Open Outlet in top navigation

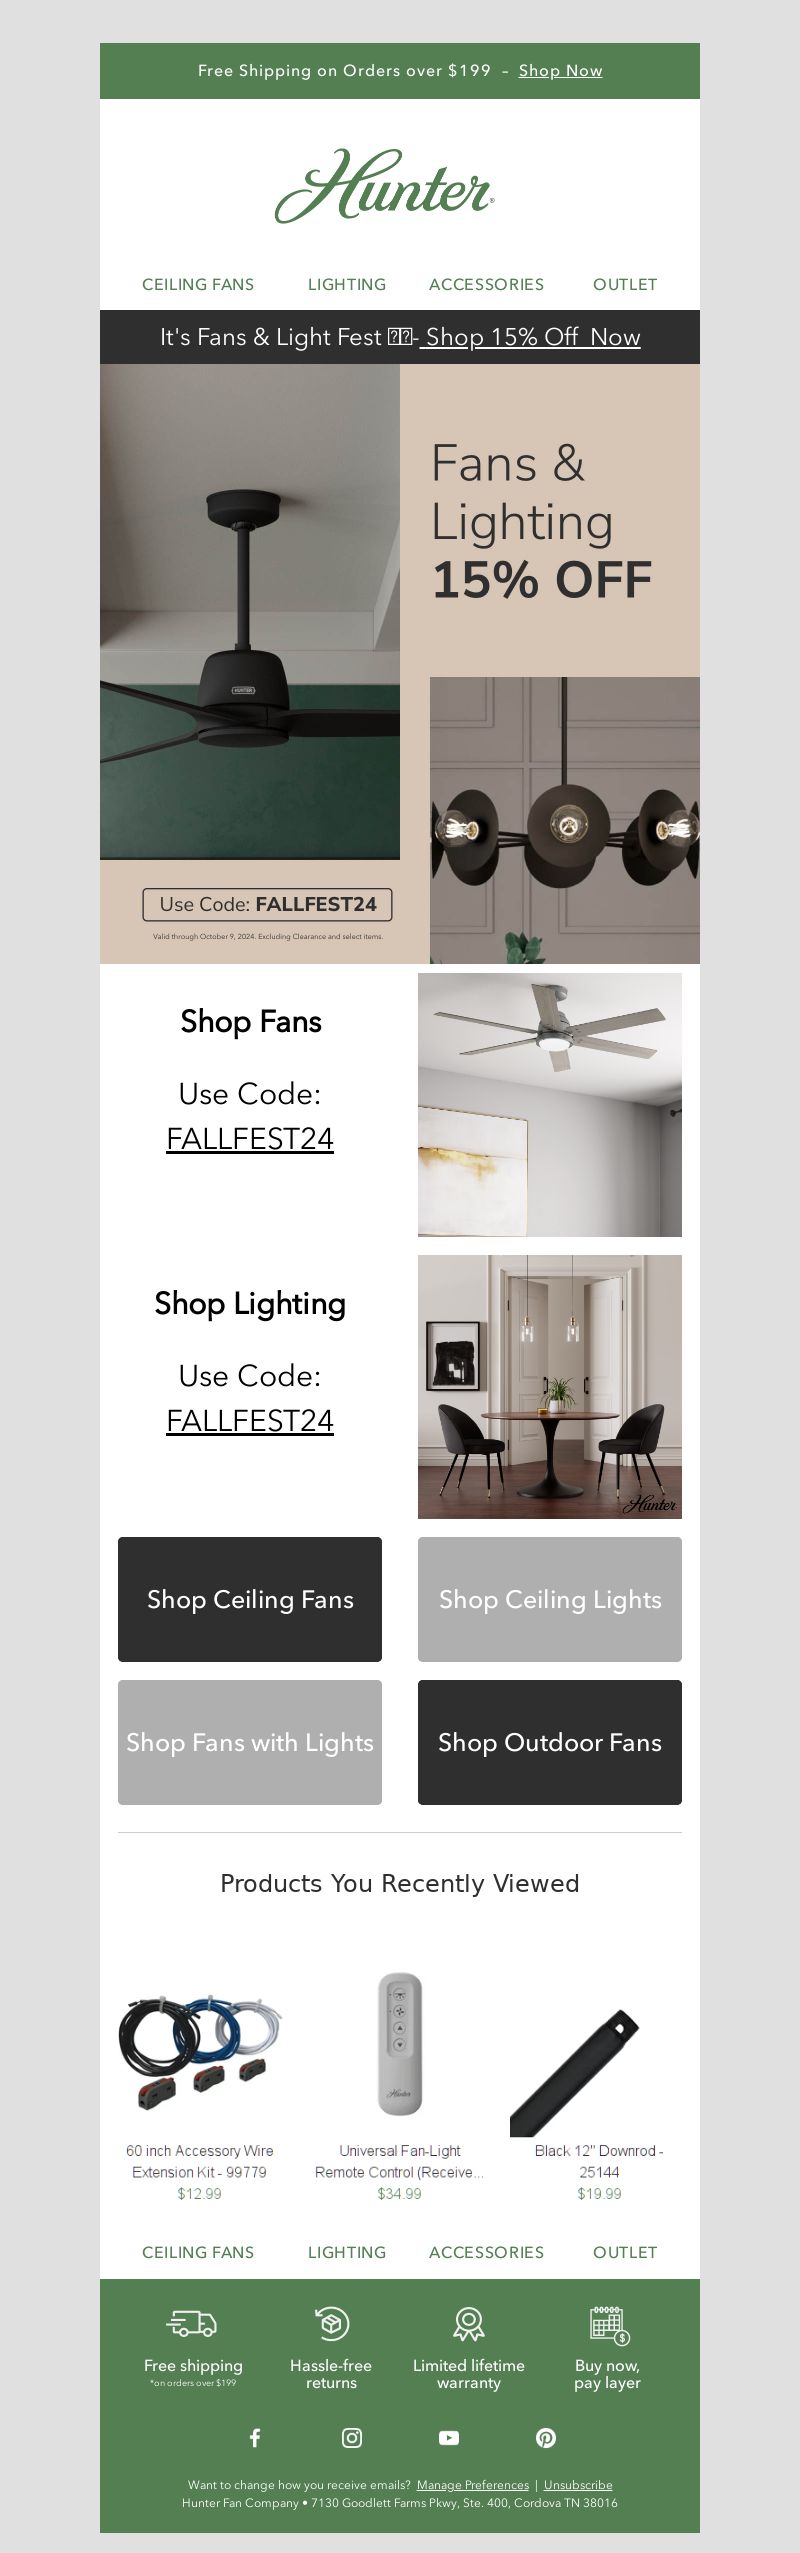[625, 284]
